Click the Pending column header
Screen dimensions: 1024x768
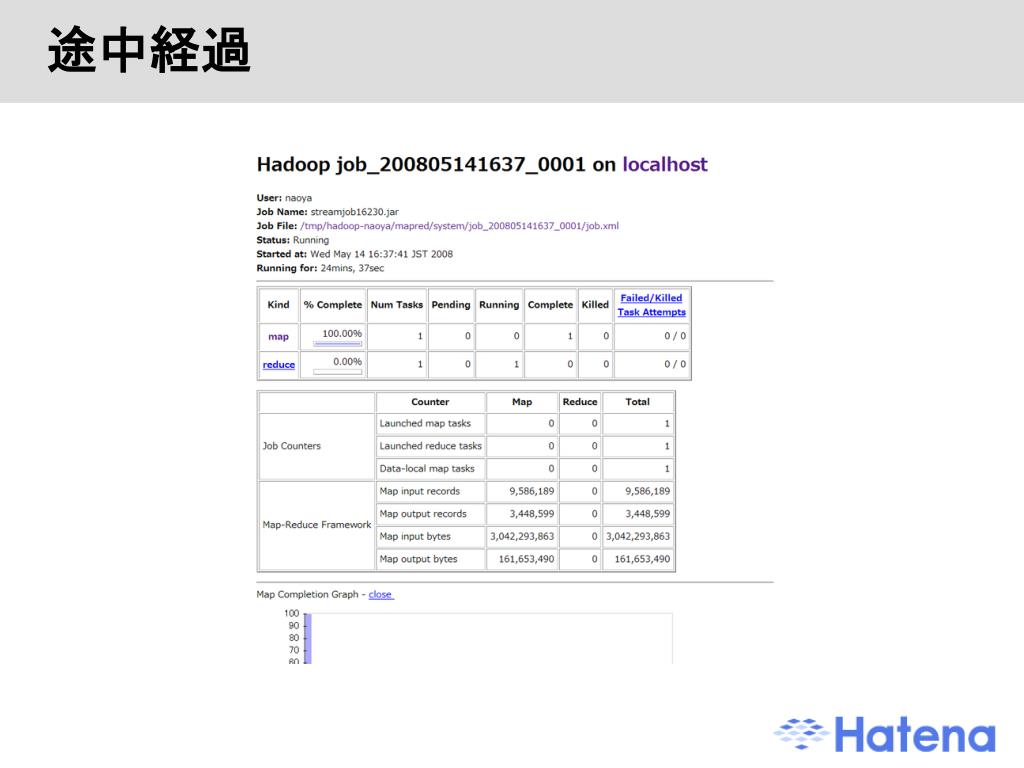451,305
